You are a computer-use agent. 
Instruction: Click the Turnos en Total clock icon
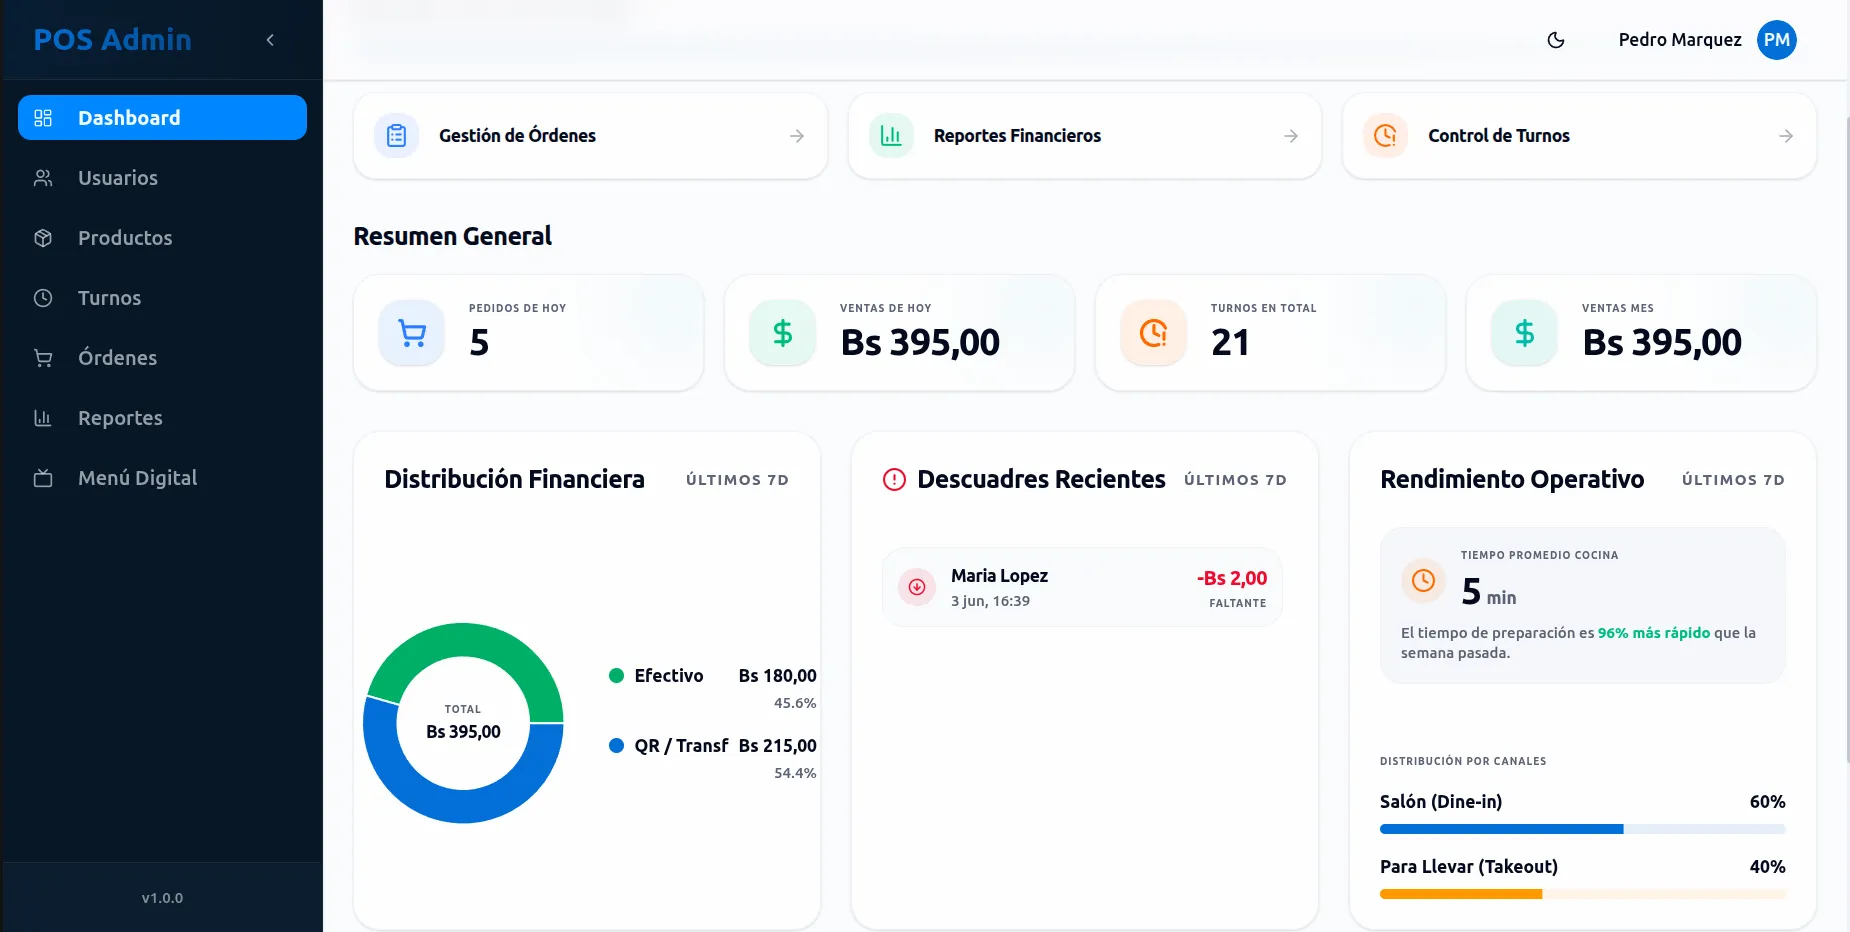click(x=1154, y=333)
